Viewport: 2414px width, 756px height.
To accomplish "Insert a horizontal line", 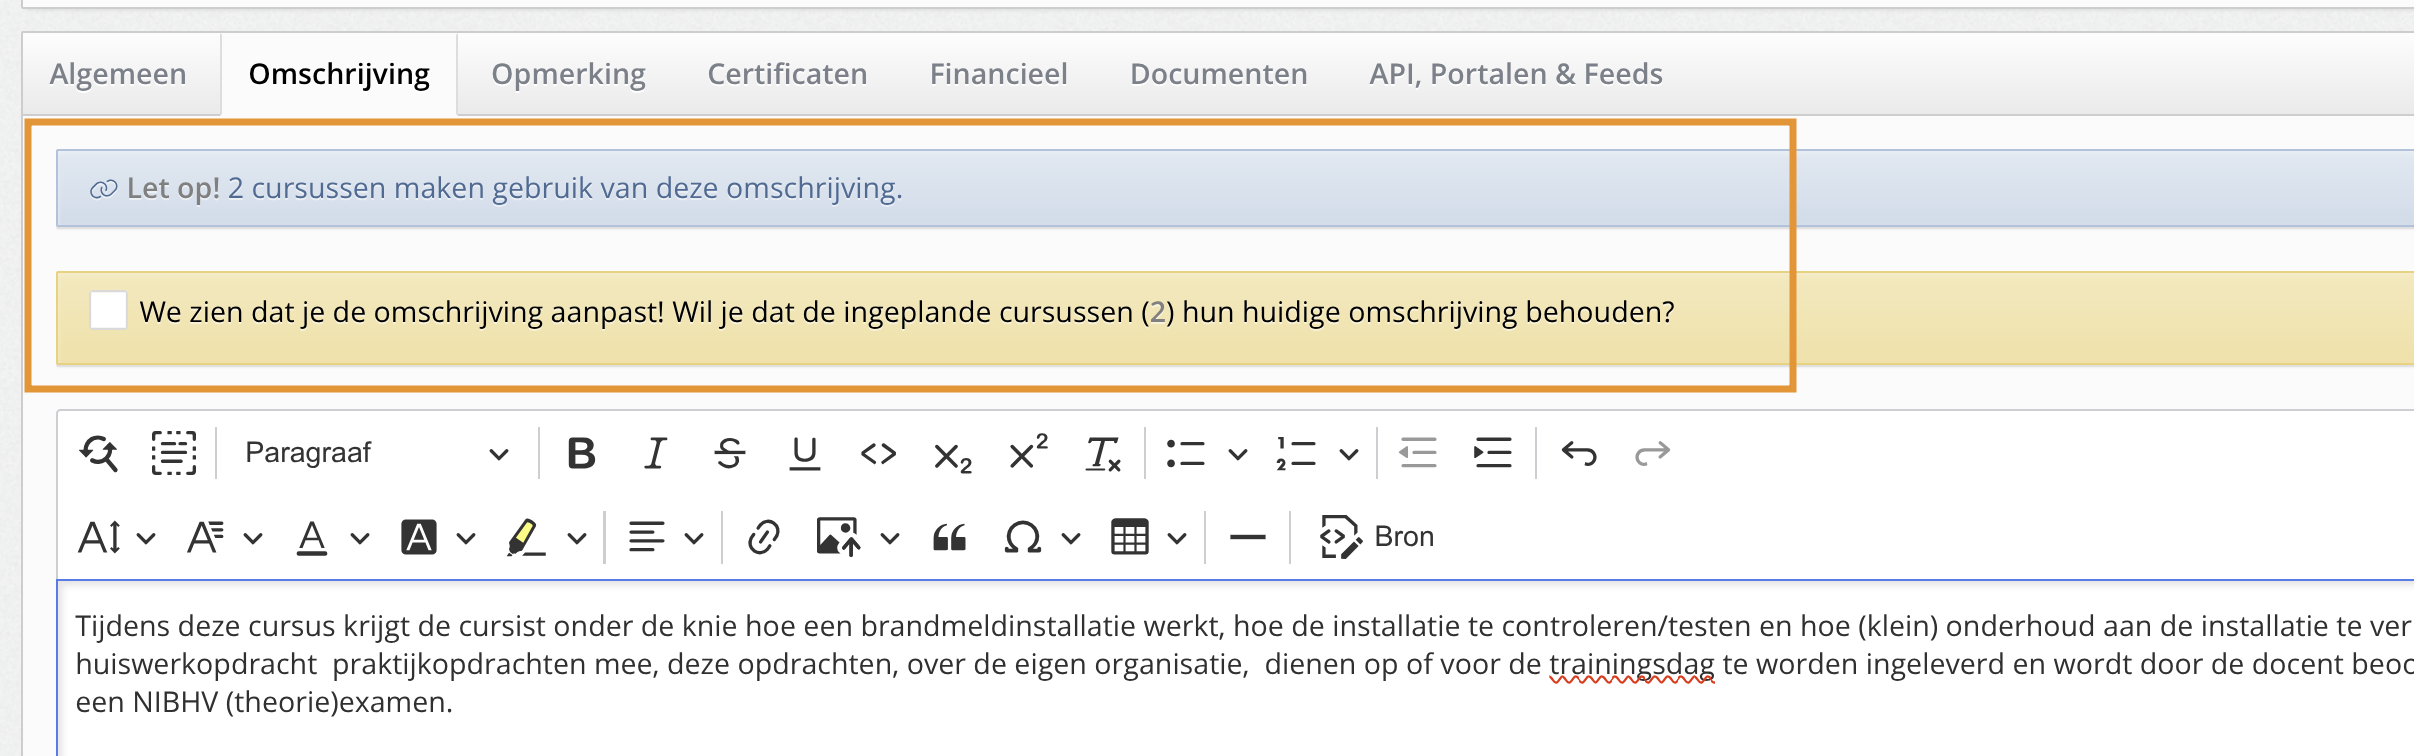I will pos(1247,537).
